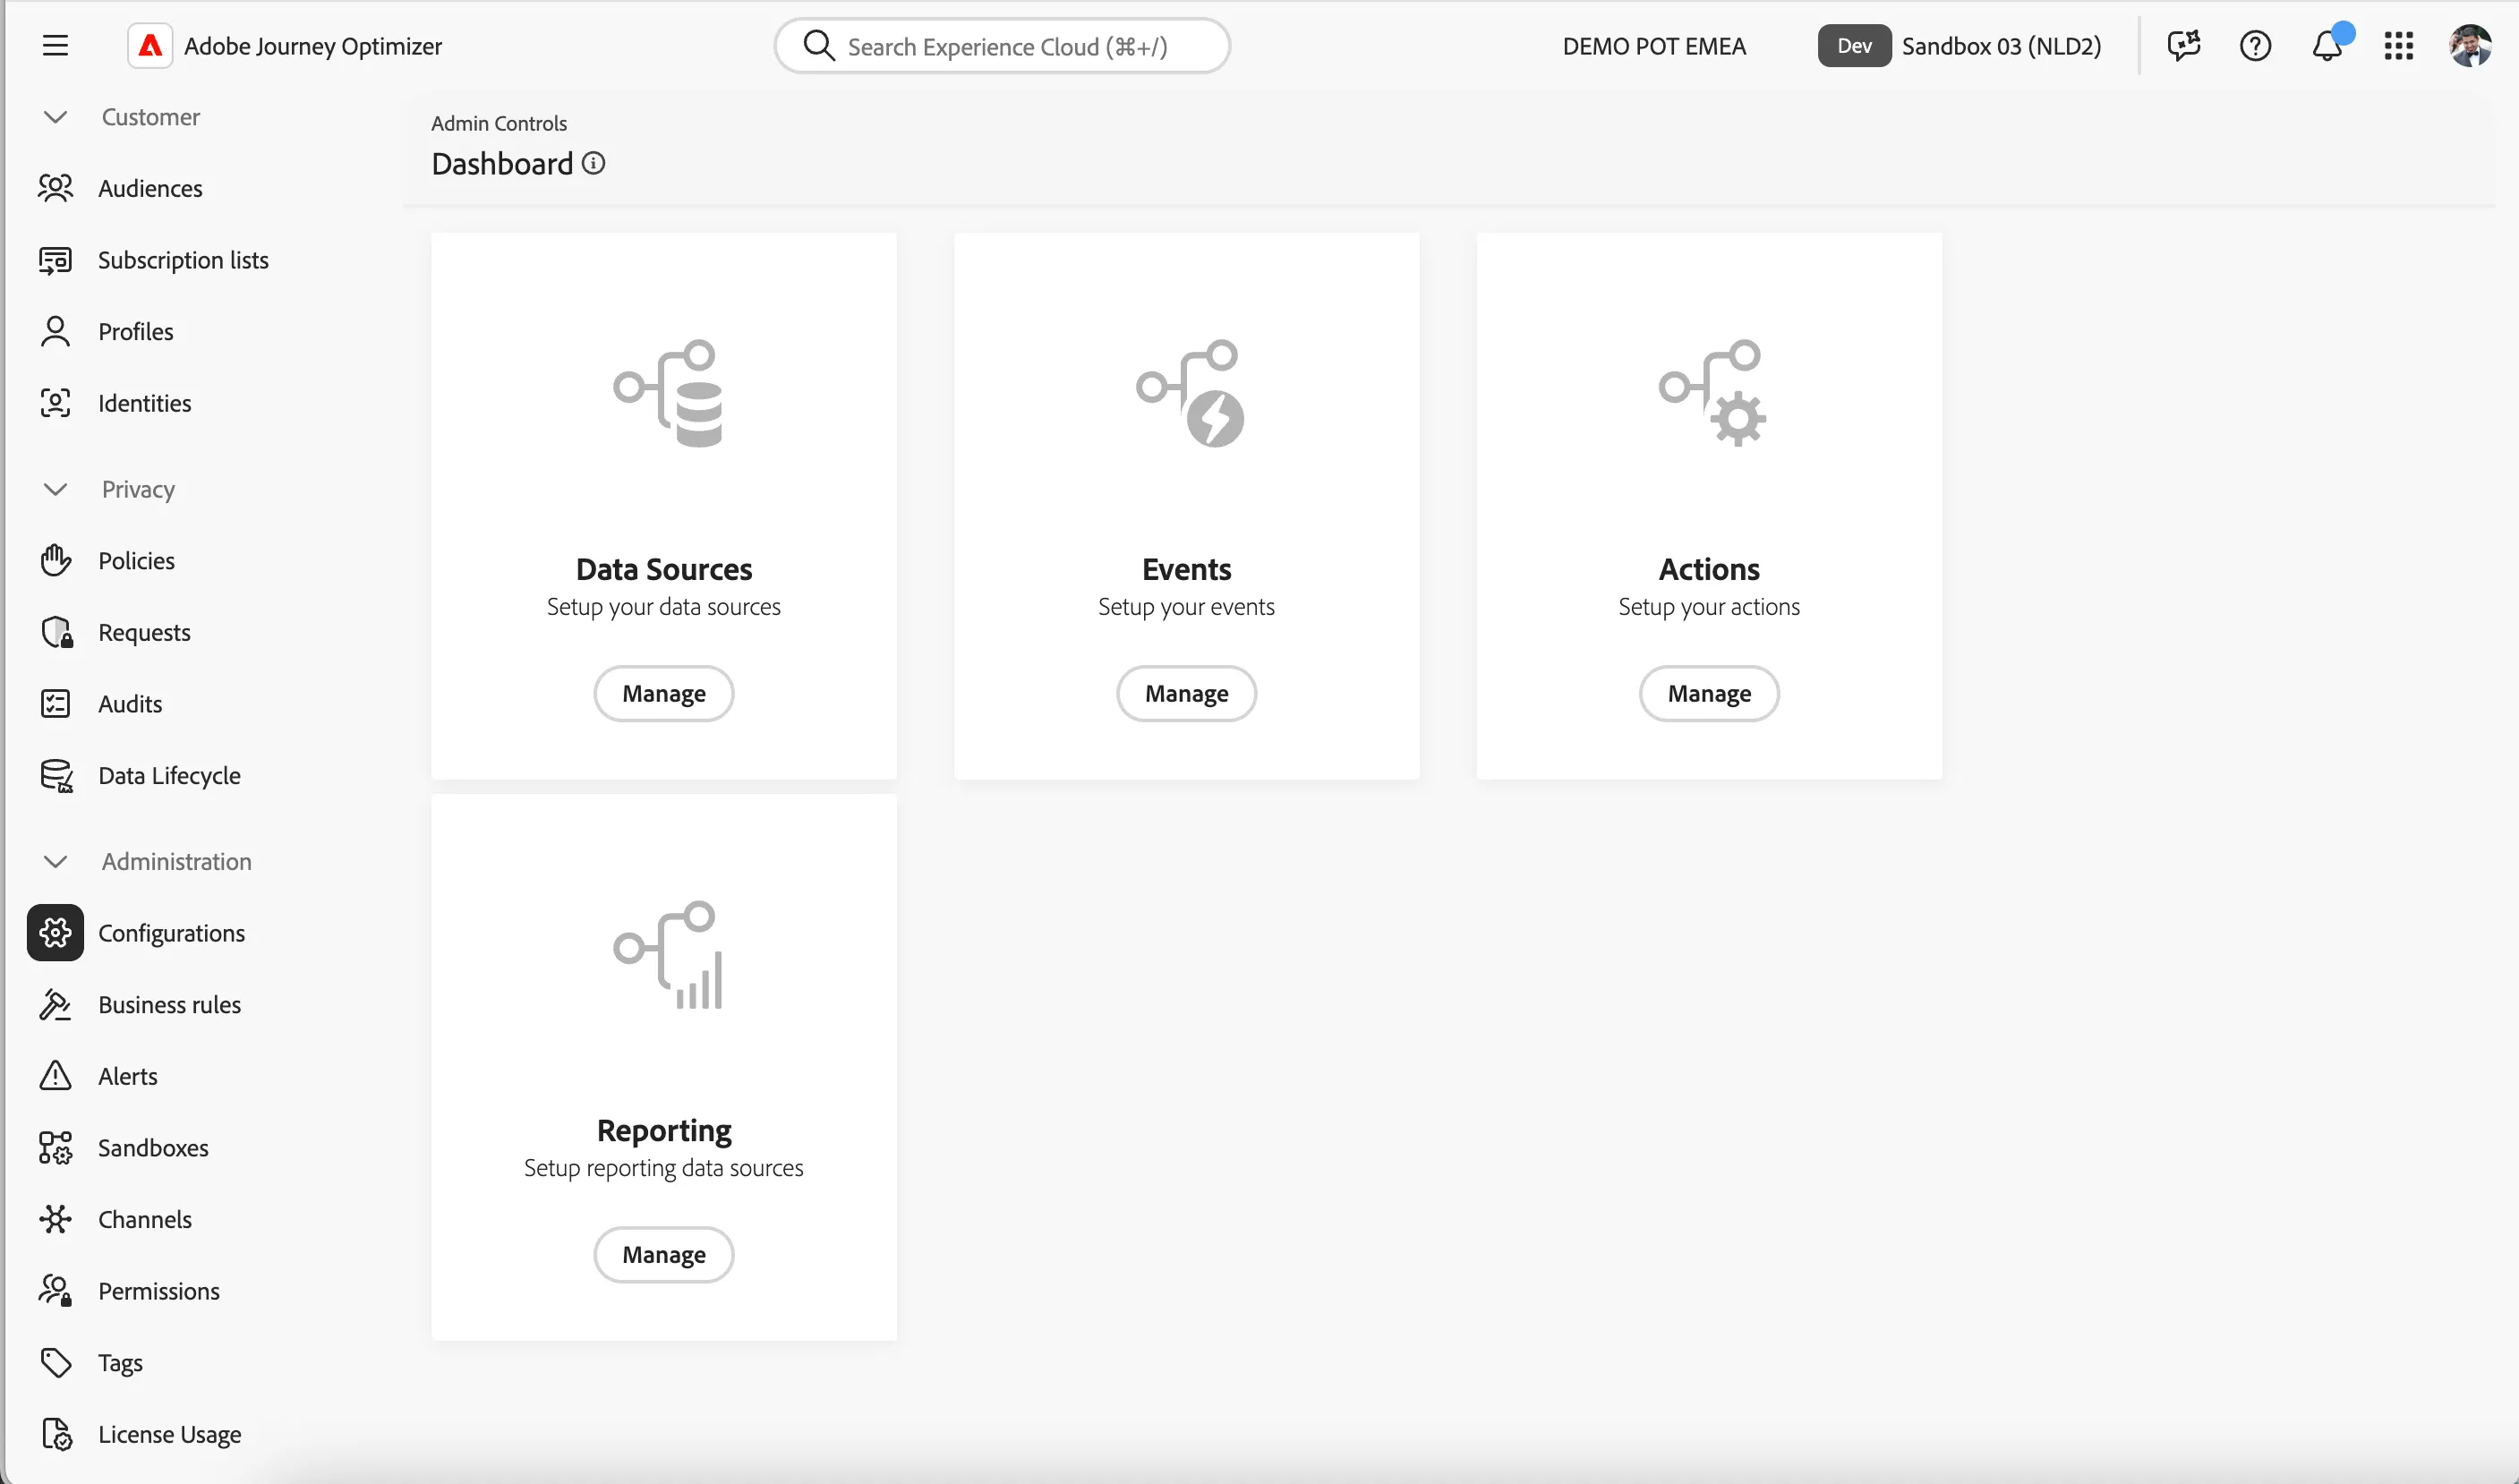Open the Sandbox 03 (NLD2) selector
This screenshot has height=1484, width=2519.
point(1959,46)
